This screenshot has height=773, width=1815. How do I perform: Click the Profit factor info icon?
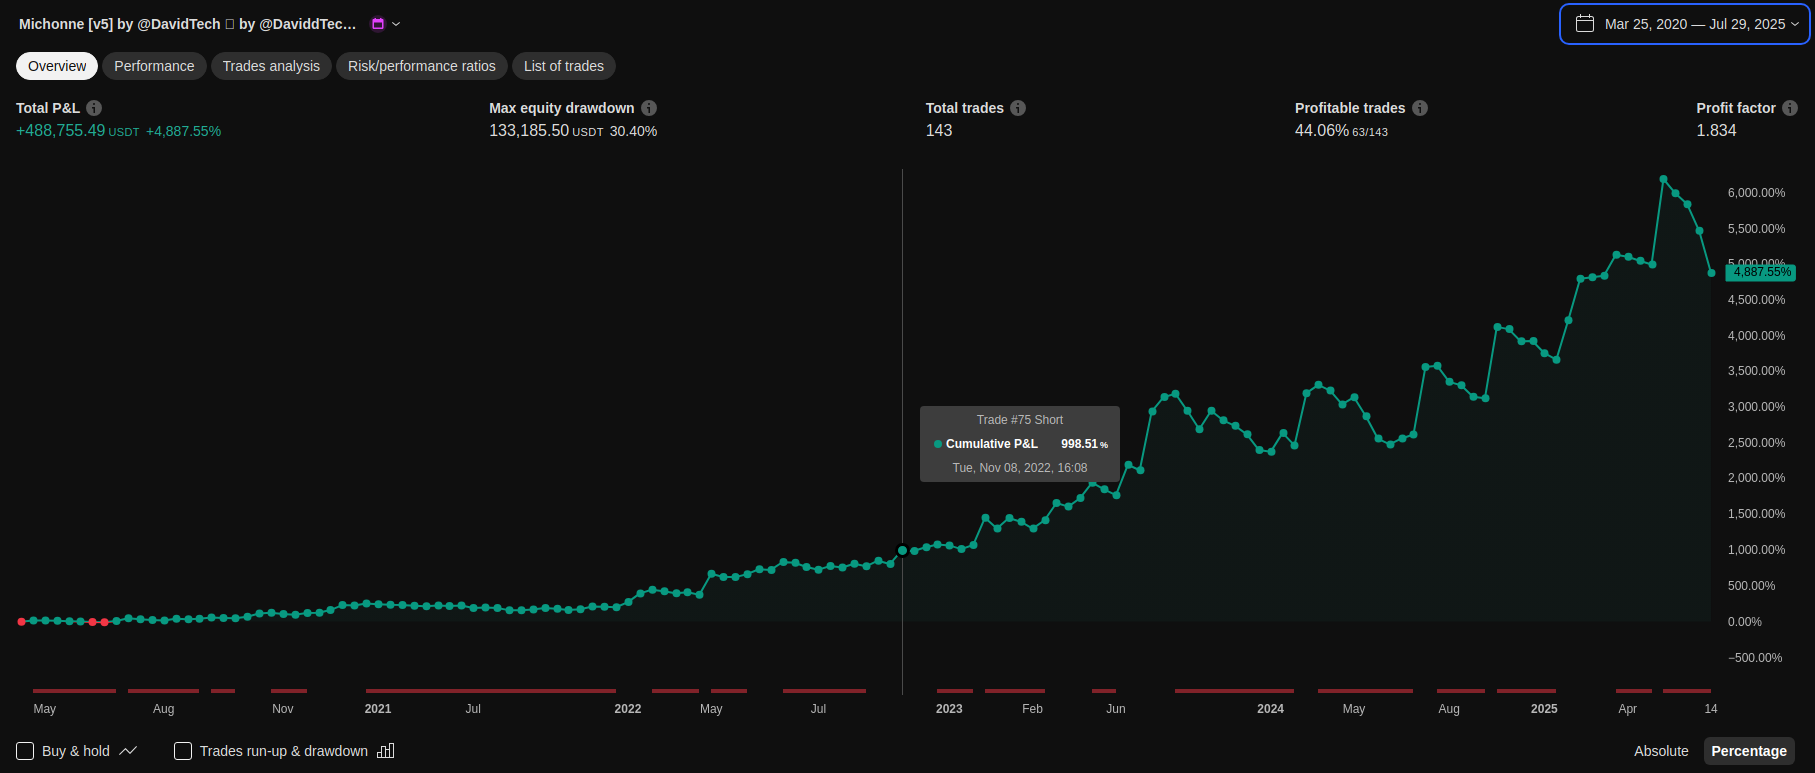click(x=1790, y=108)
